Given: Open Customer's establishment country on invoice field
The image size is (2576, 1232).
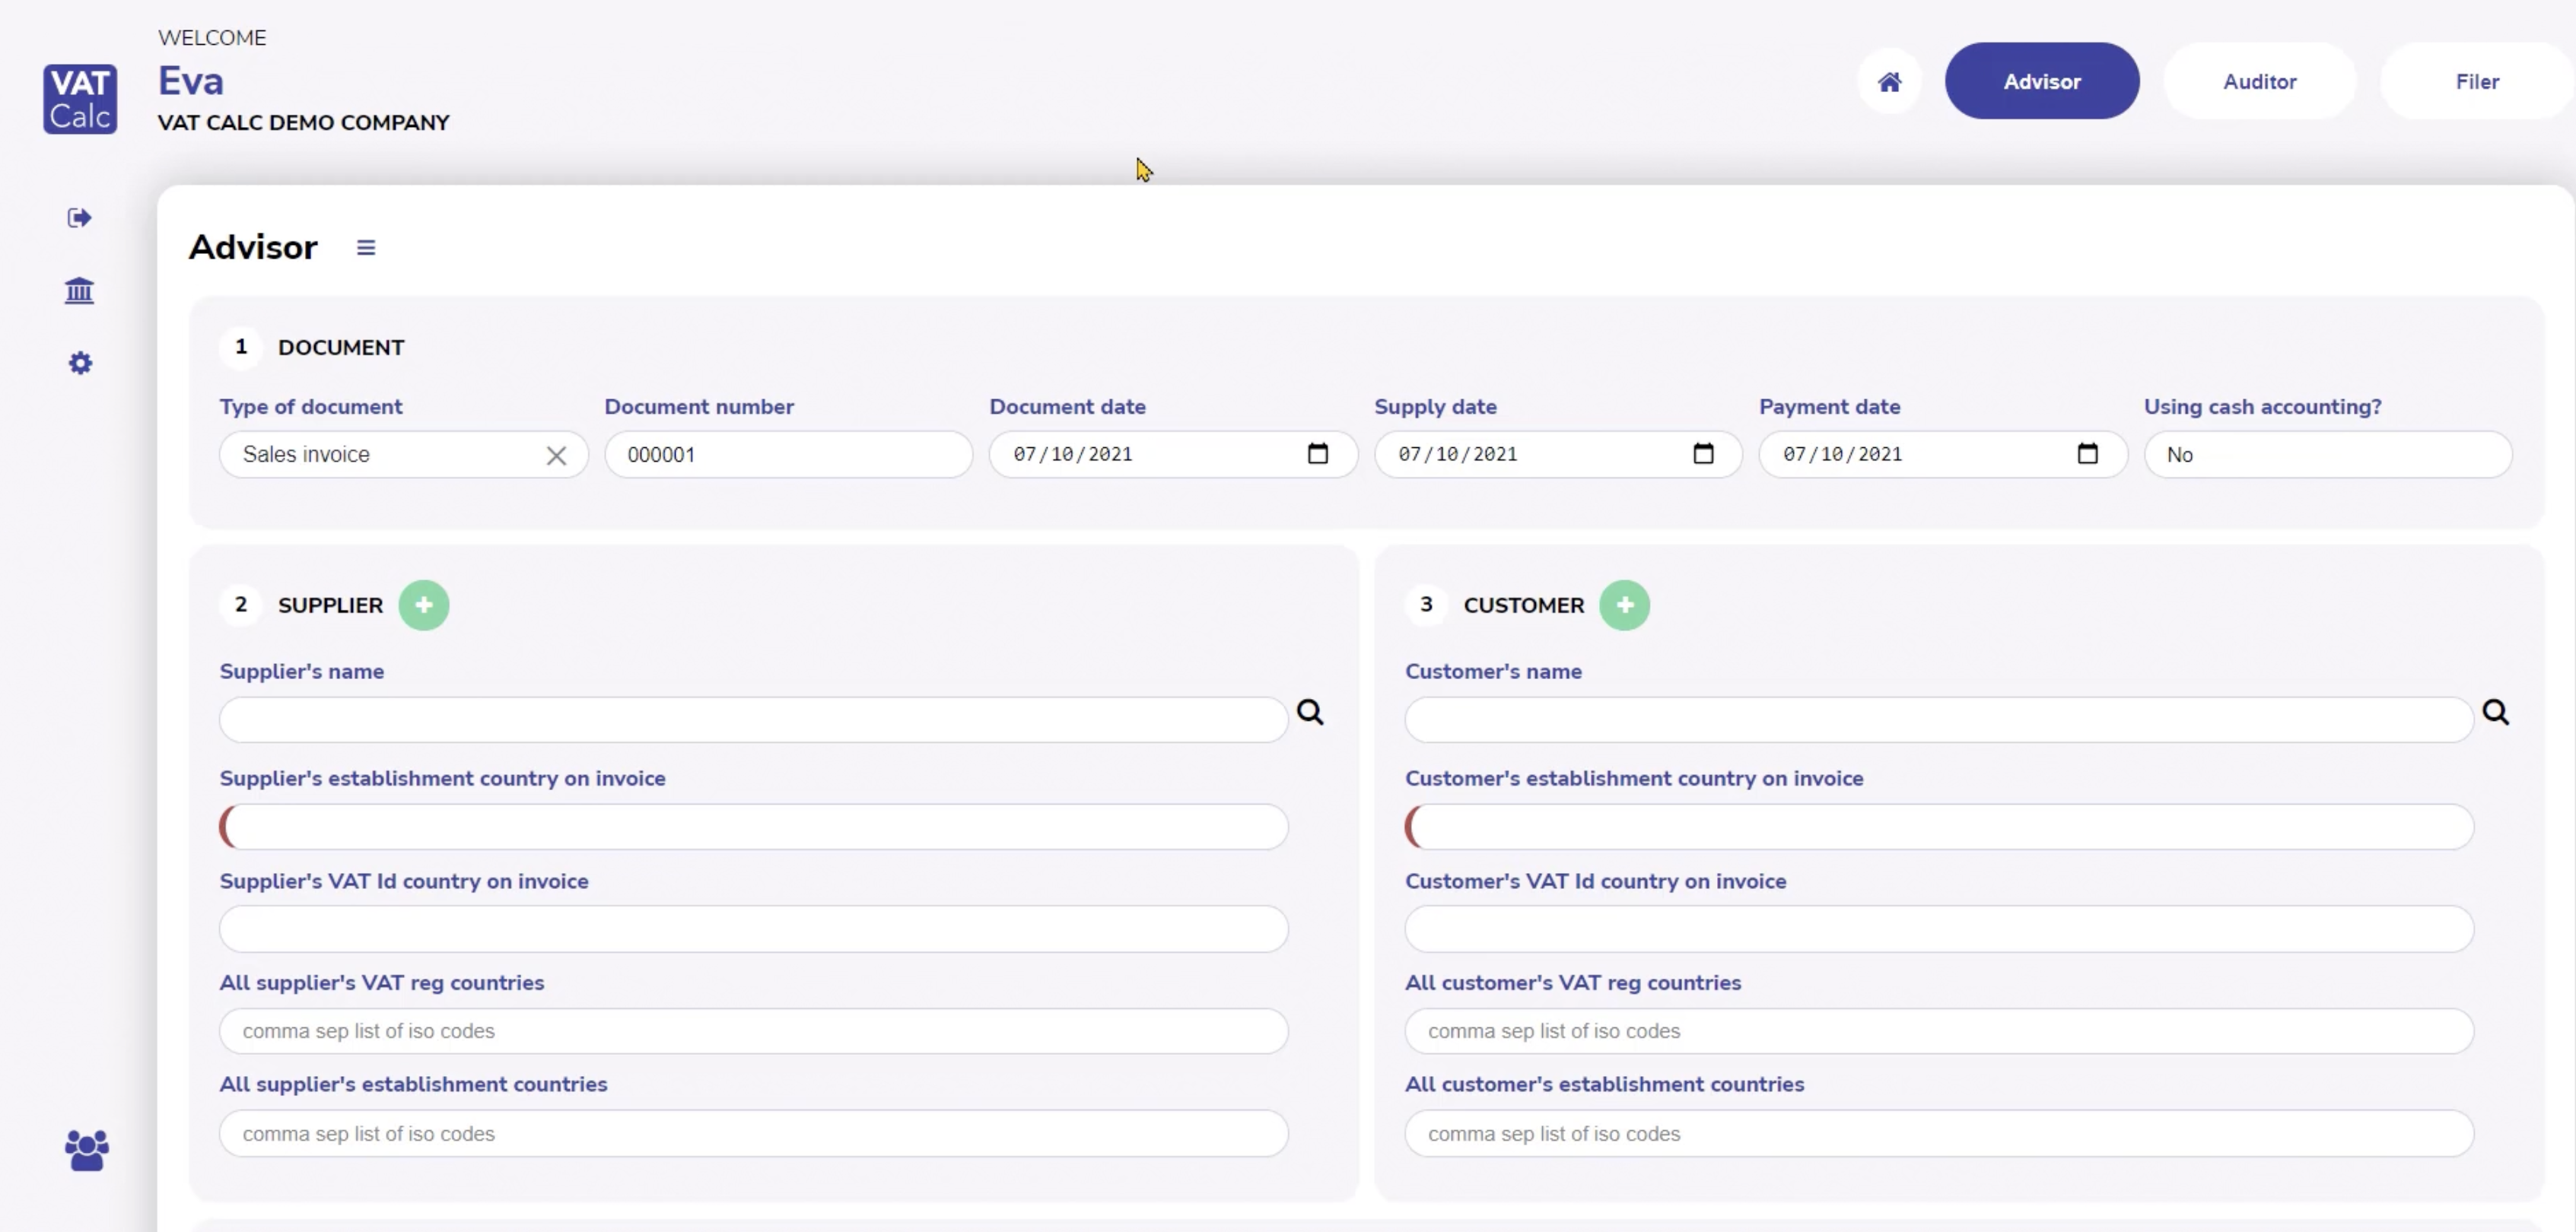Looking at the screenshot, I should click(1940, 827).
